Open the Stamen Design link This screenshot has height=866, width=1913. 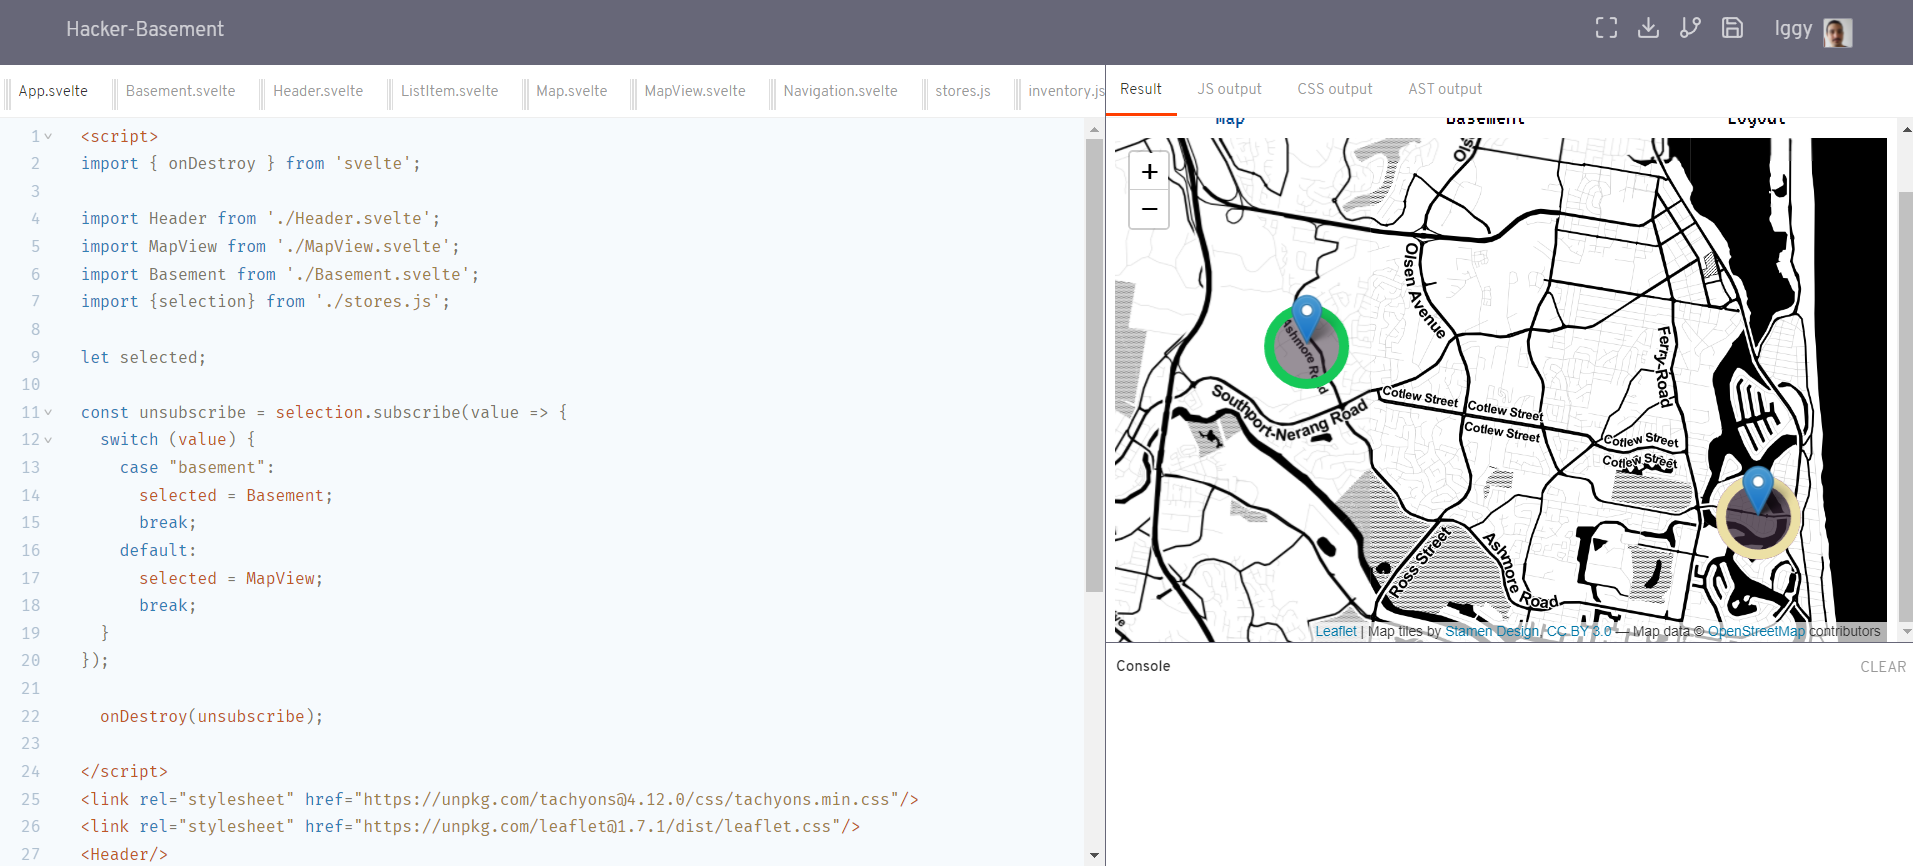1492,631
